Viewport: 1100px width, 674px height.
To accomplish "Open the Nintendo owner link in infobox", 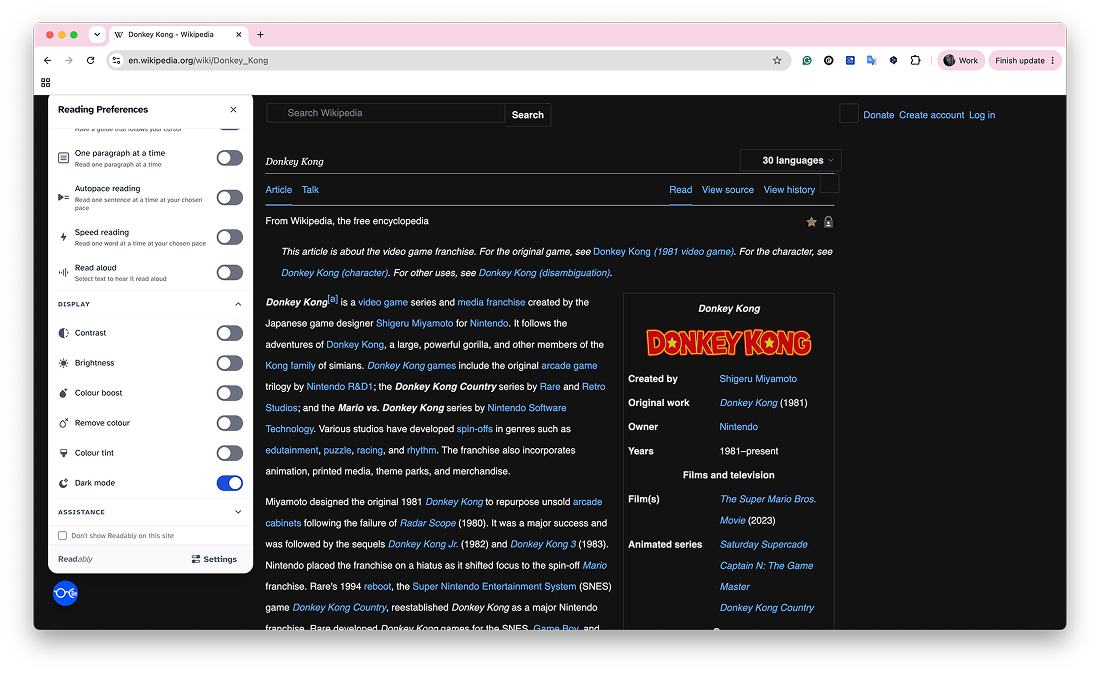I will 738,427.
